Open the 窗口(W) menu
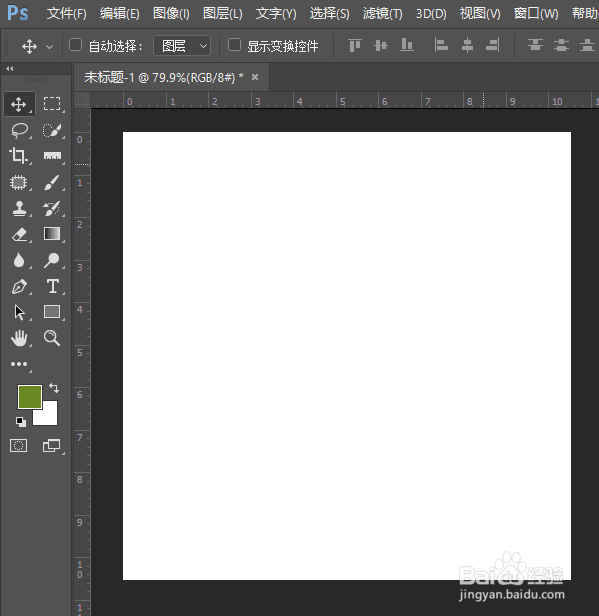Image resolution: width=599 pixels, height=616 pixels. 536,14
